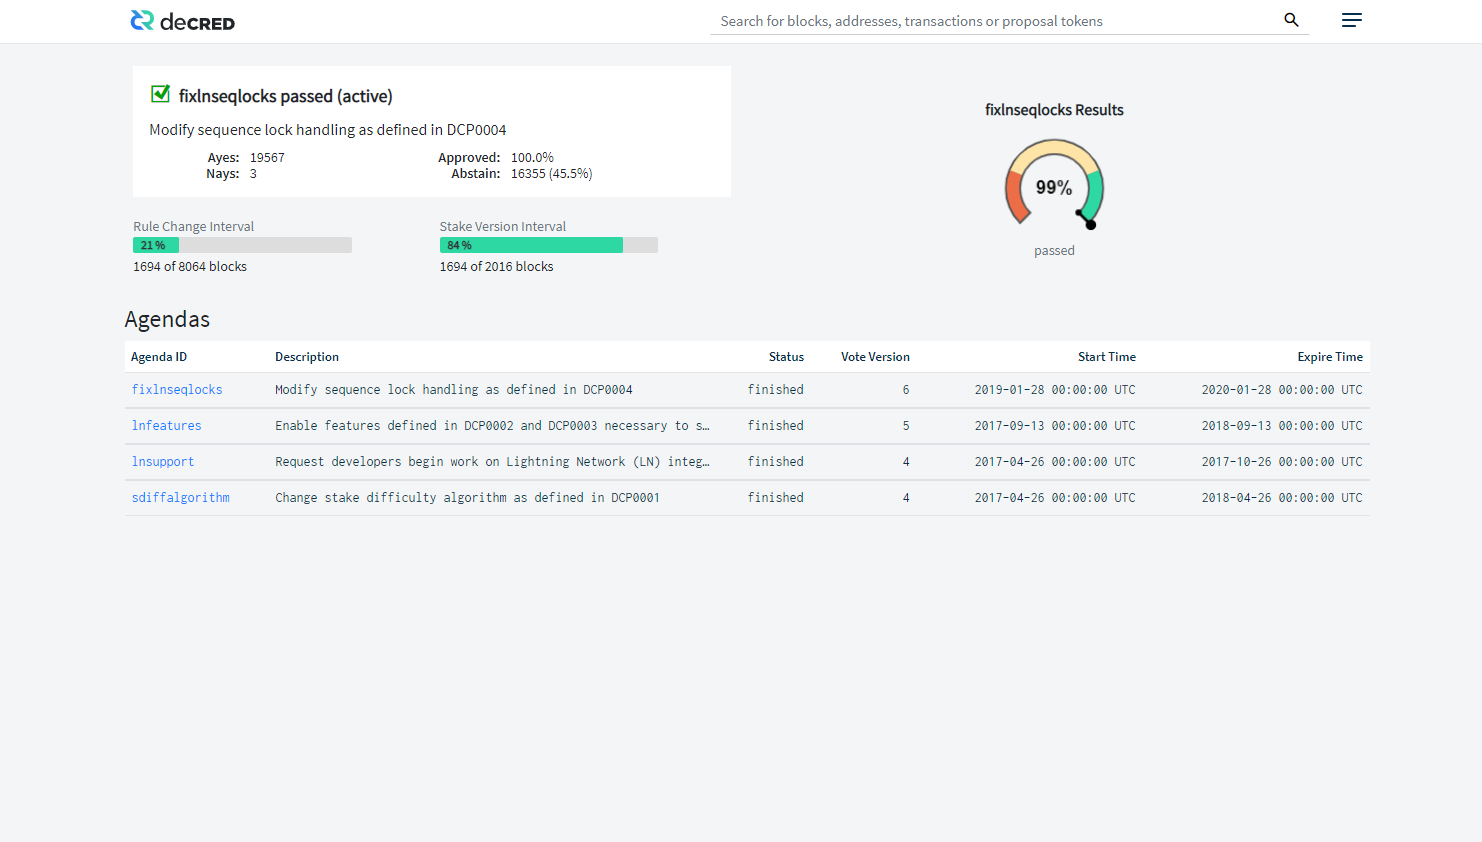Open the fixlnseqlocks agenda link

[177, 390]
